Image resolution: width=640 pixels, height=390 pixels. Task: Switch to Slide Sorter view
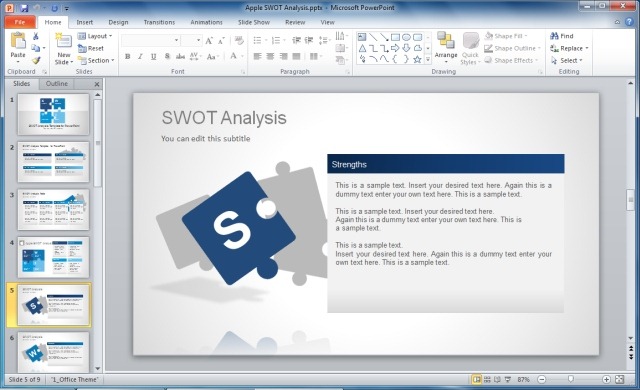pyautogui.click(x=487, y=379)
